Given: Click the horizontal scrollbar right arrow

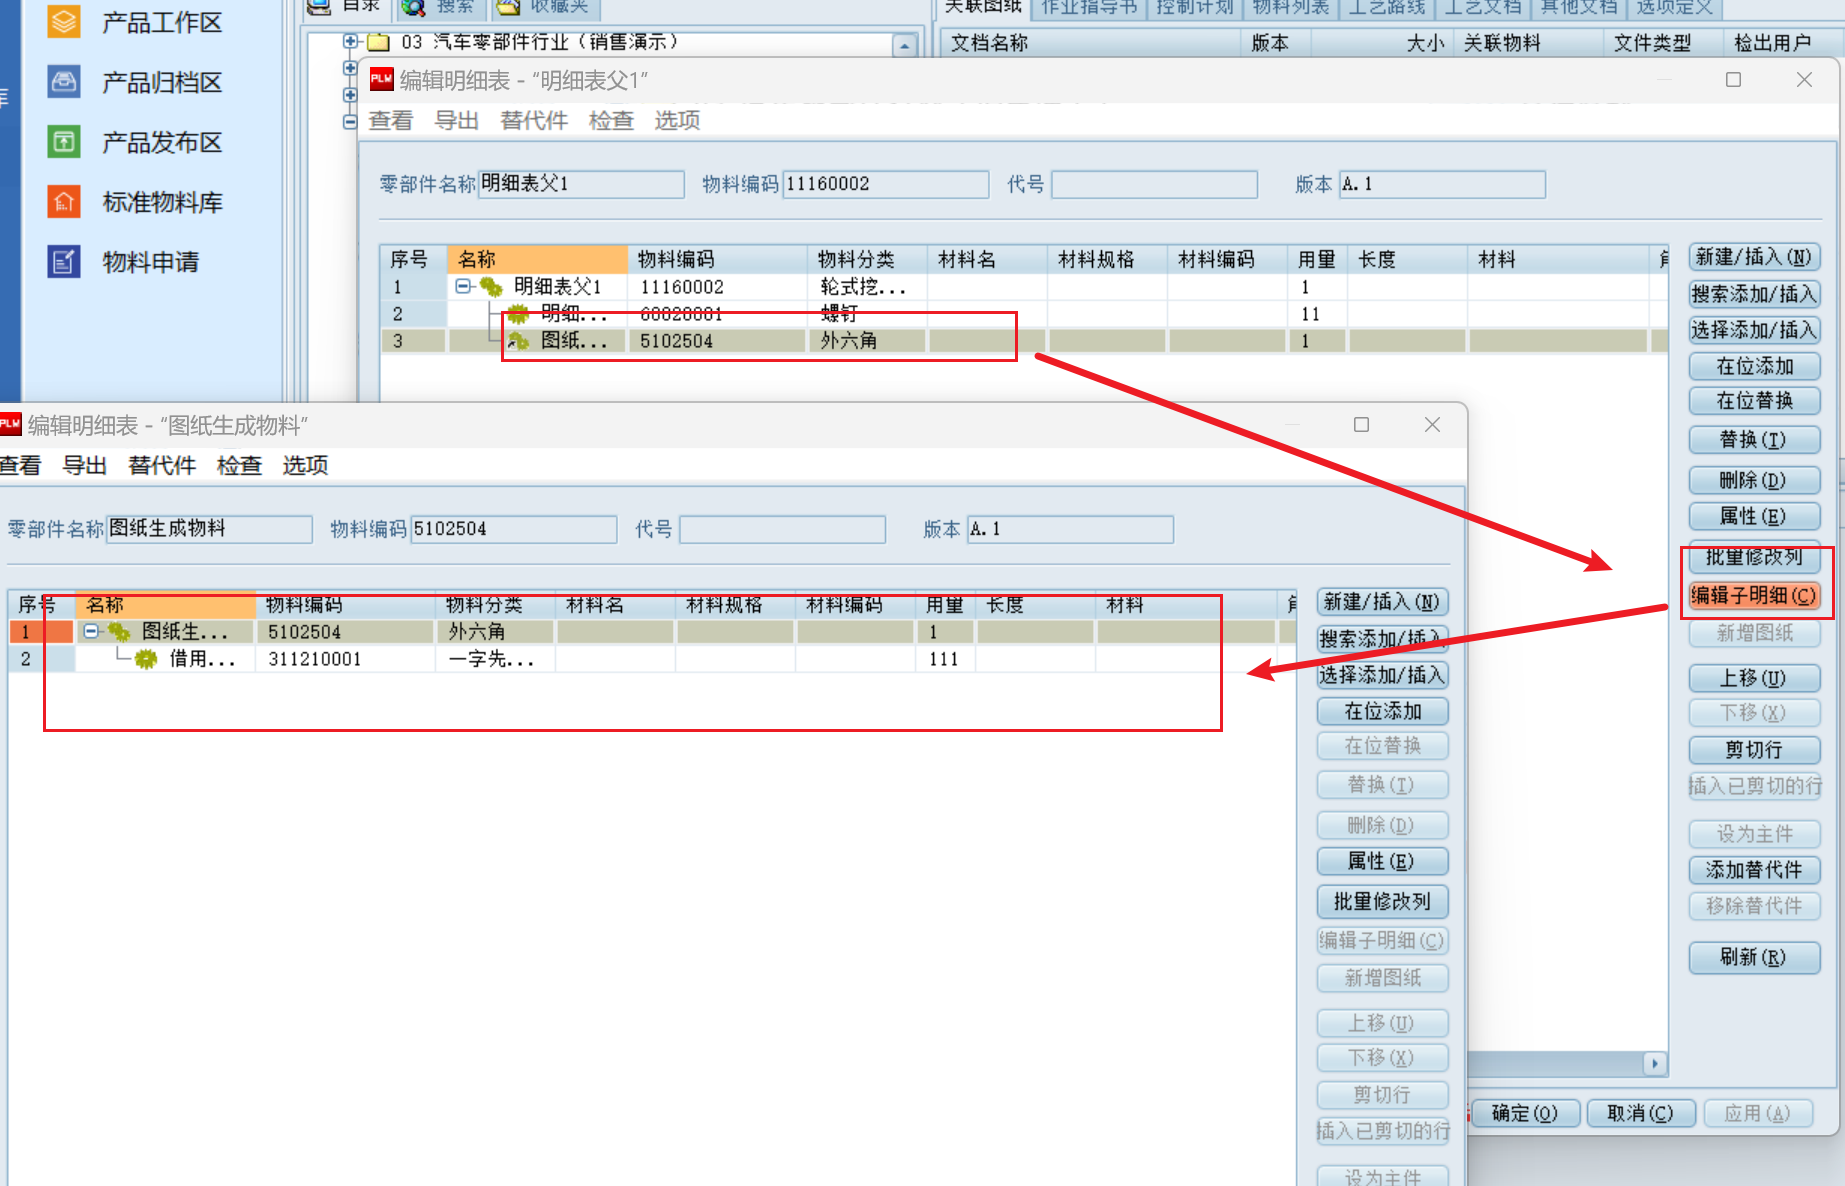Looking at the screenshot, I should (1656, 1063).
